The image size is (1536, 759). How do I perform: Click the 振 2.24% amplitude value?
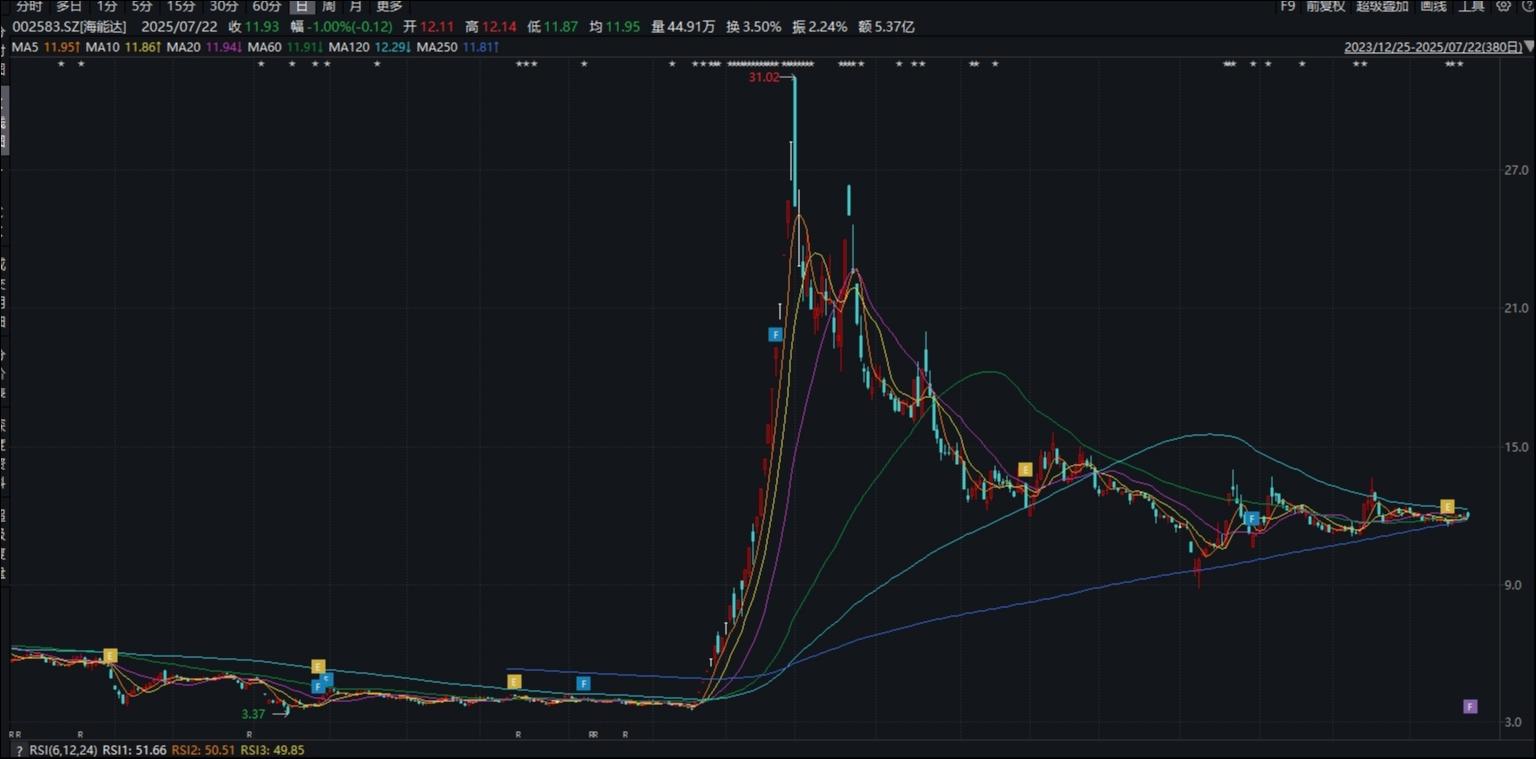(x=820, y=27)
